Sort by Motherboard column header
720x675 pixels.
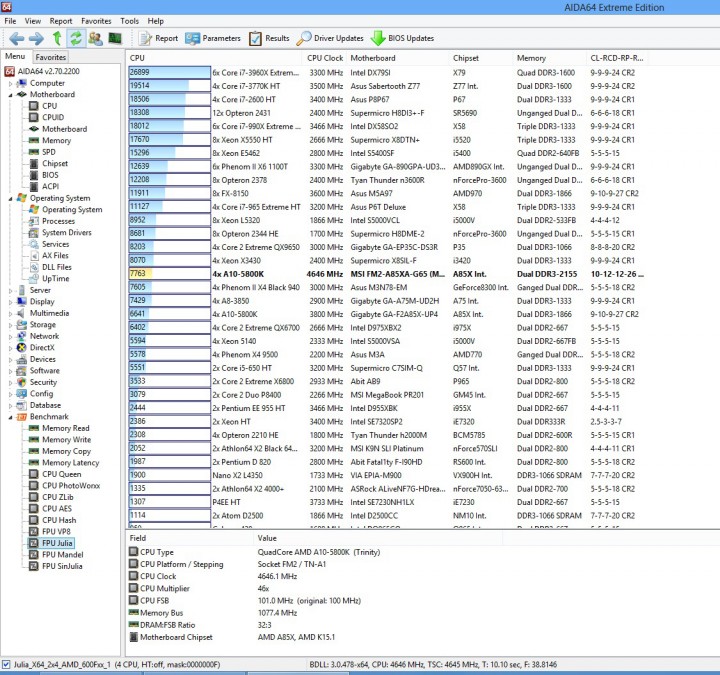pyautogui.click(x=398, y=58)
